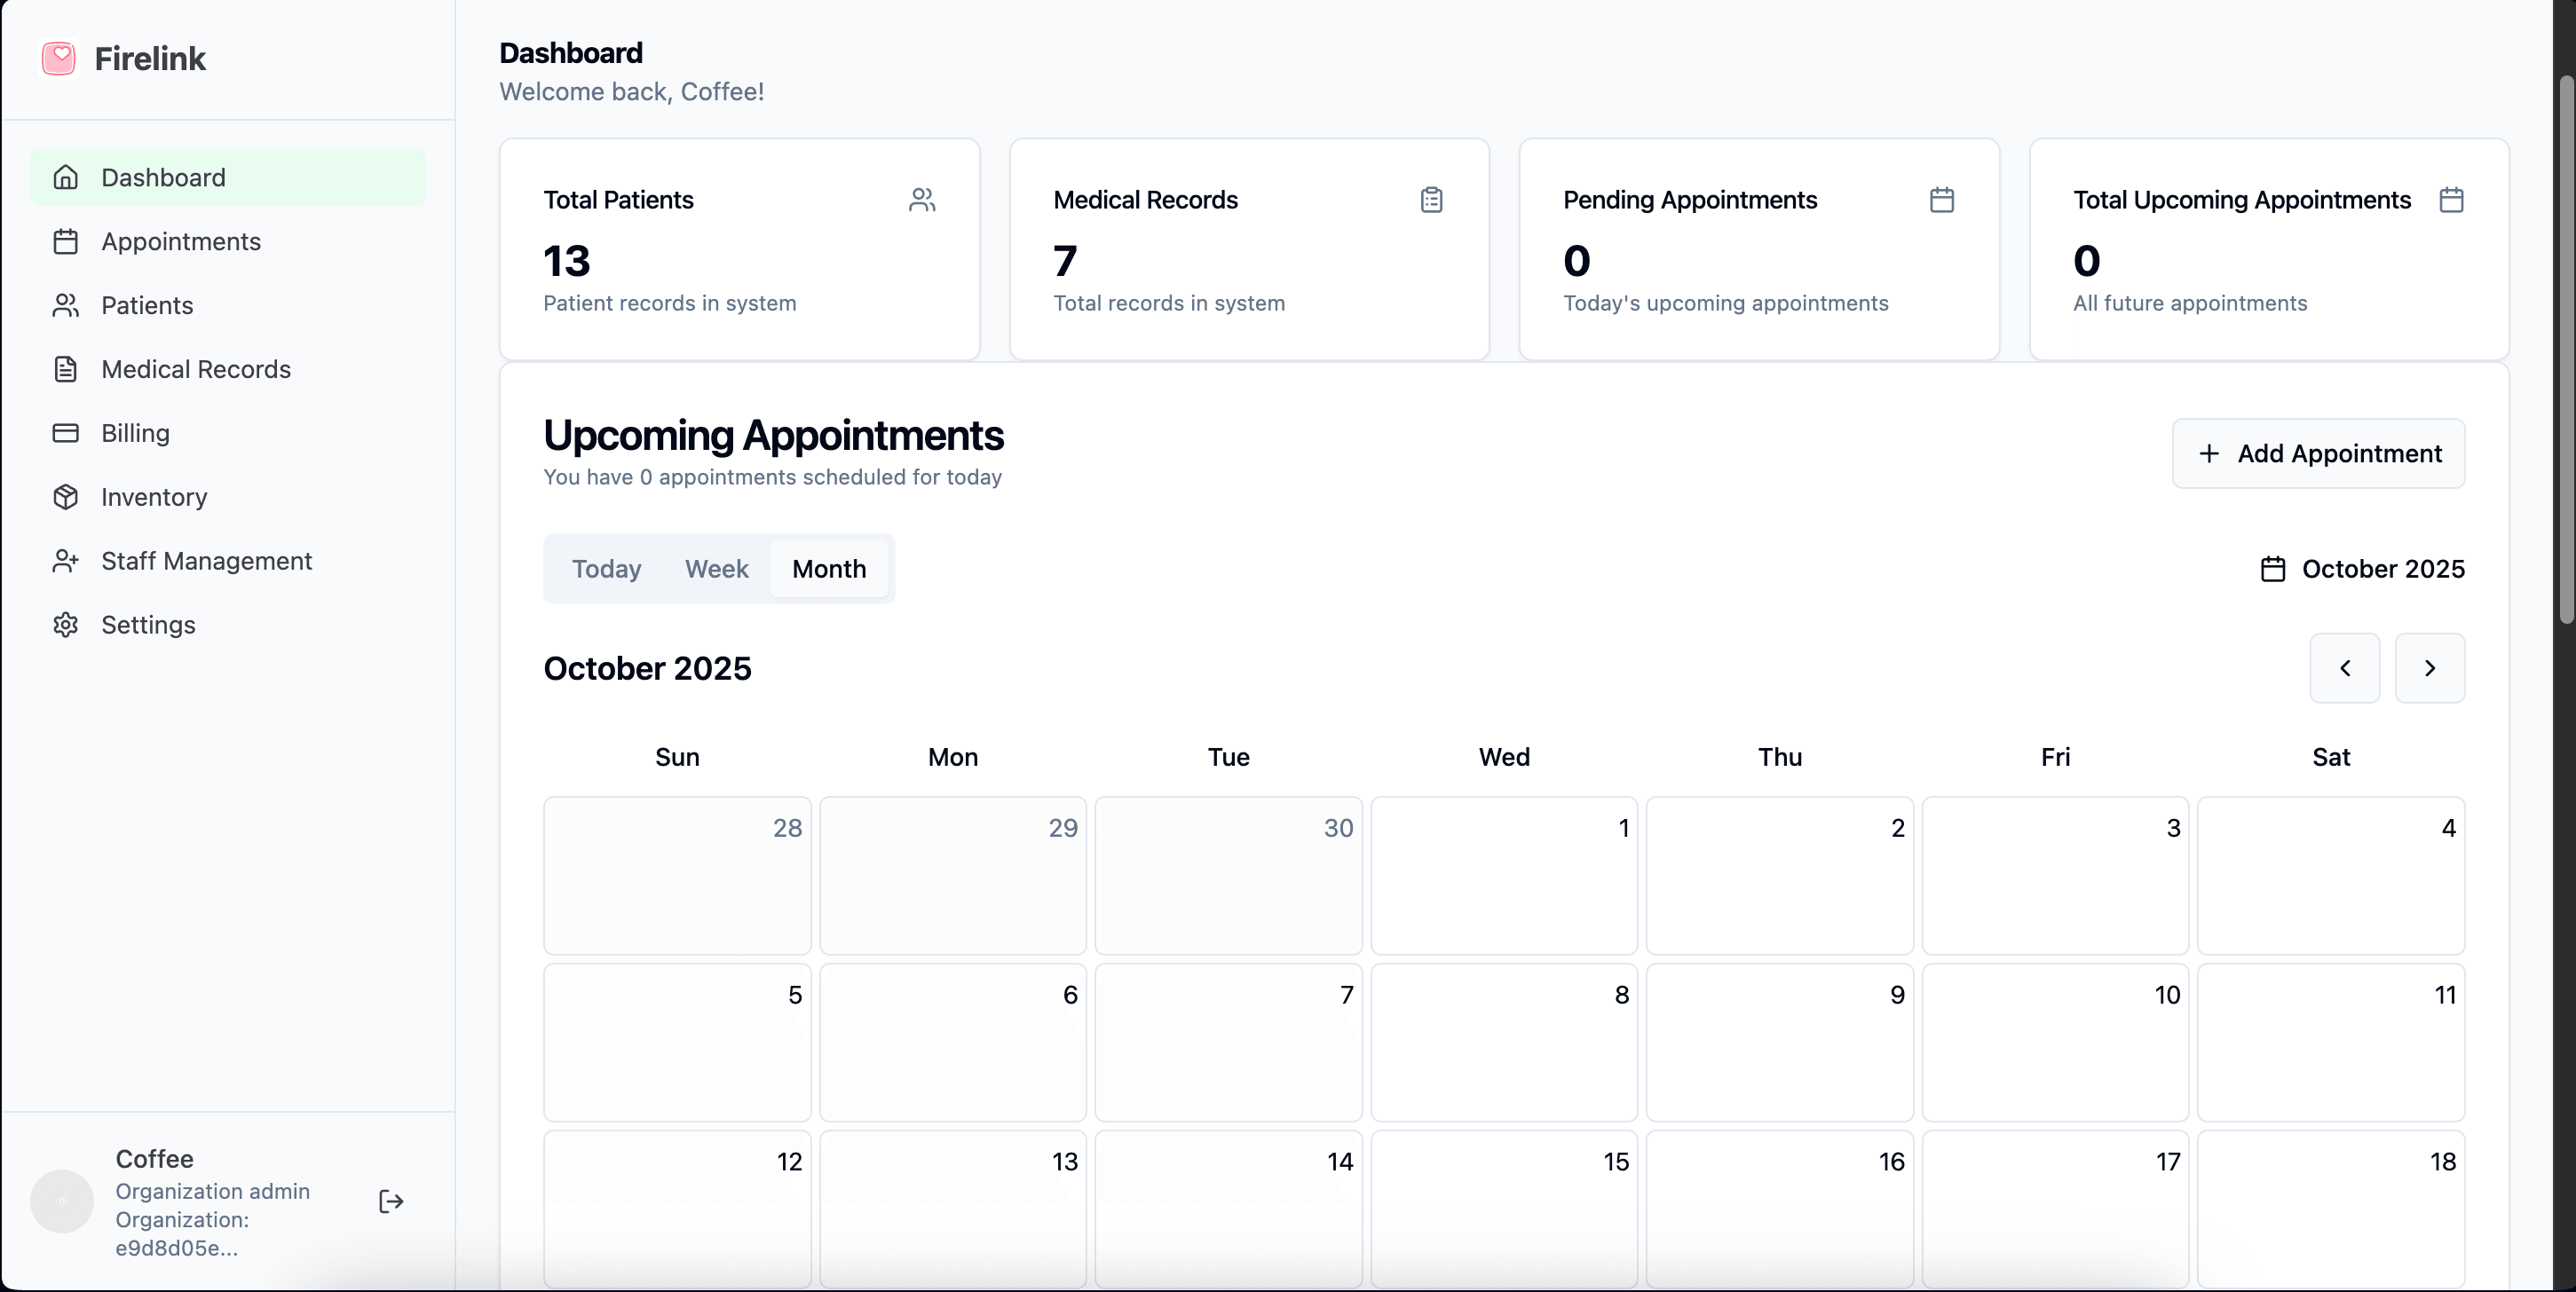Switch to the Today view tab
The image size is (2576, 1292).
(x=606, y=569)
